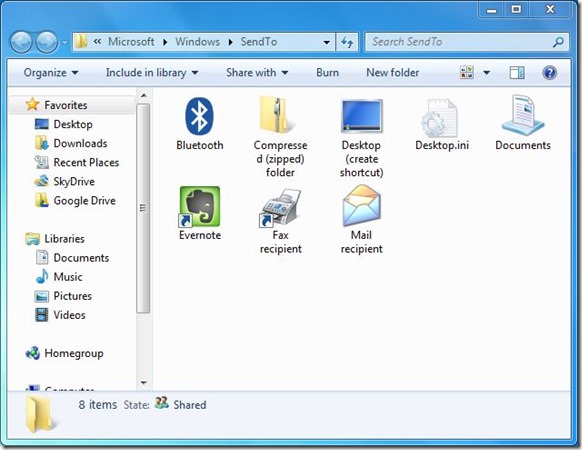Open Desktop under Favorites
Image resolution: width=582 pixels, height=450 pixels.
[x=73, y=124]
